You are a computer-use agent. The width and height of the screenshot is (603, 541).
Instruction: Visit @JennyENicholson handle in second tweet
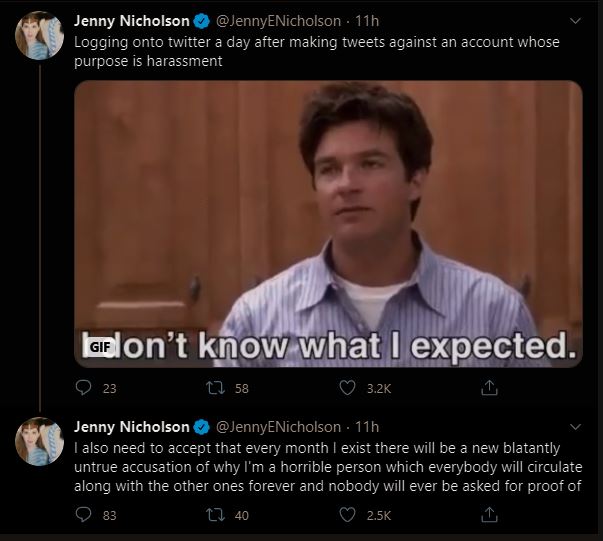pyautogui.click(x=277, y=426)
